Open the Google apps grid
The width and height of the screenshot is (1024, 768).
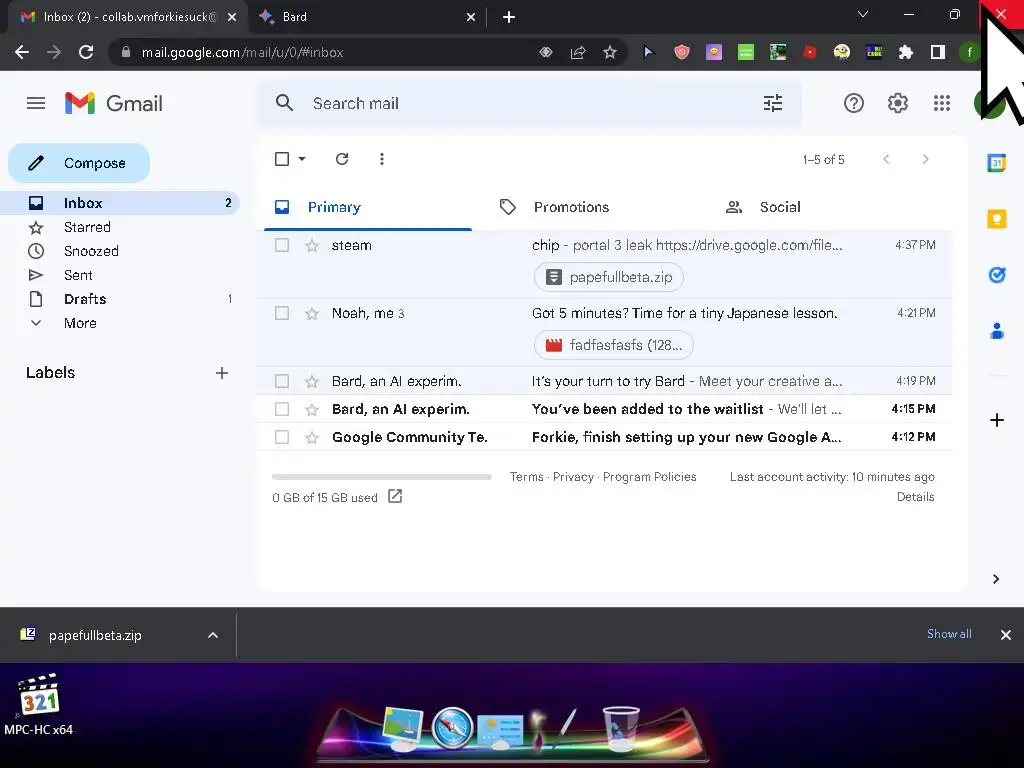point(942,103)
